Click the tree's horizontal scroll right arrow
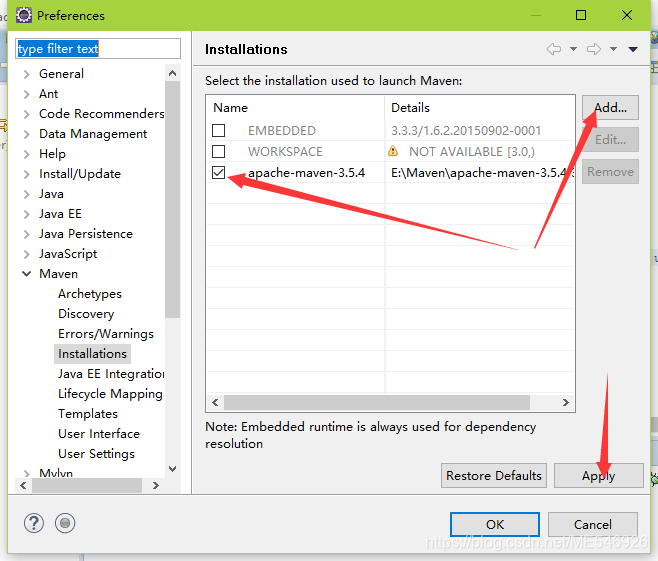 tap(156, 485)
